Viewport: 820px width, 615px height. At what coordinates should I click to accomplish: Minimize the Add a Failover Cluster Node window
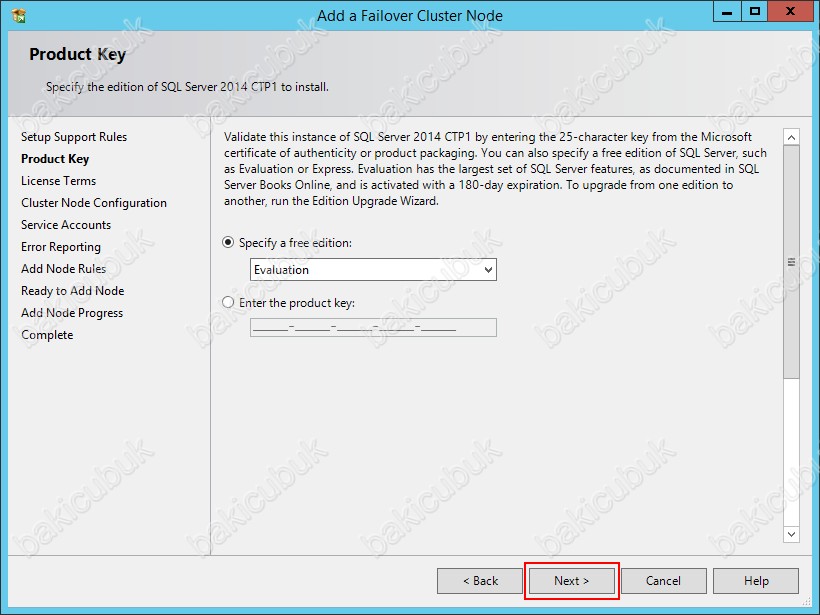point(727,12)
